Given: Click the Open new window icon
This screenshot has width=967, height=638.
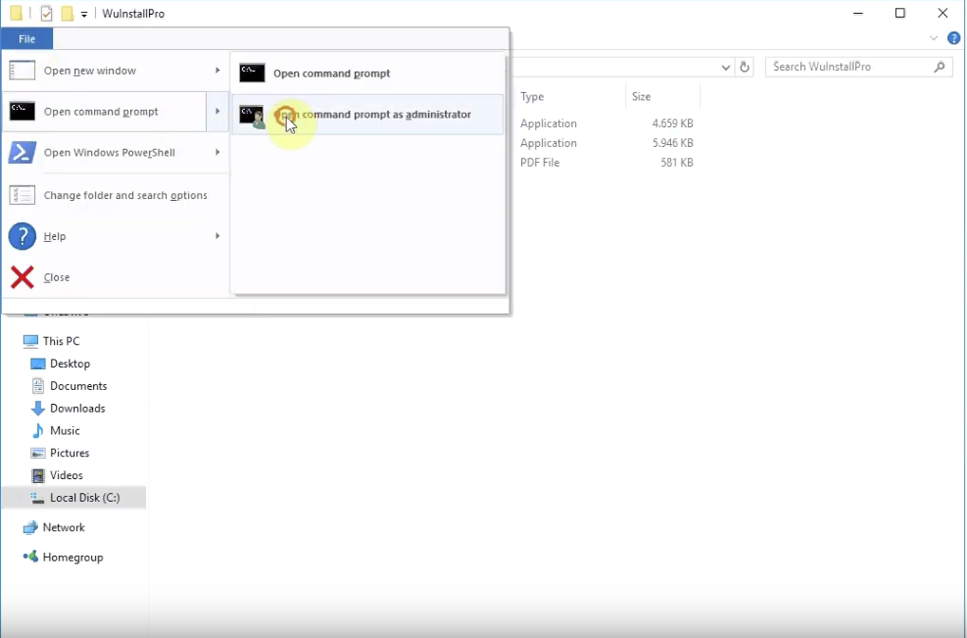Looking at the screenshot, I should (22, 71).
